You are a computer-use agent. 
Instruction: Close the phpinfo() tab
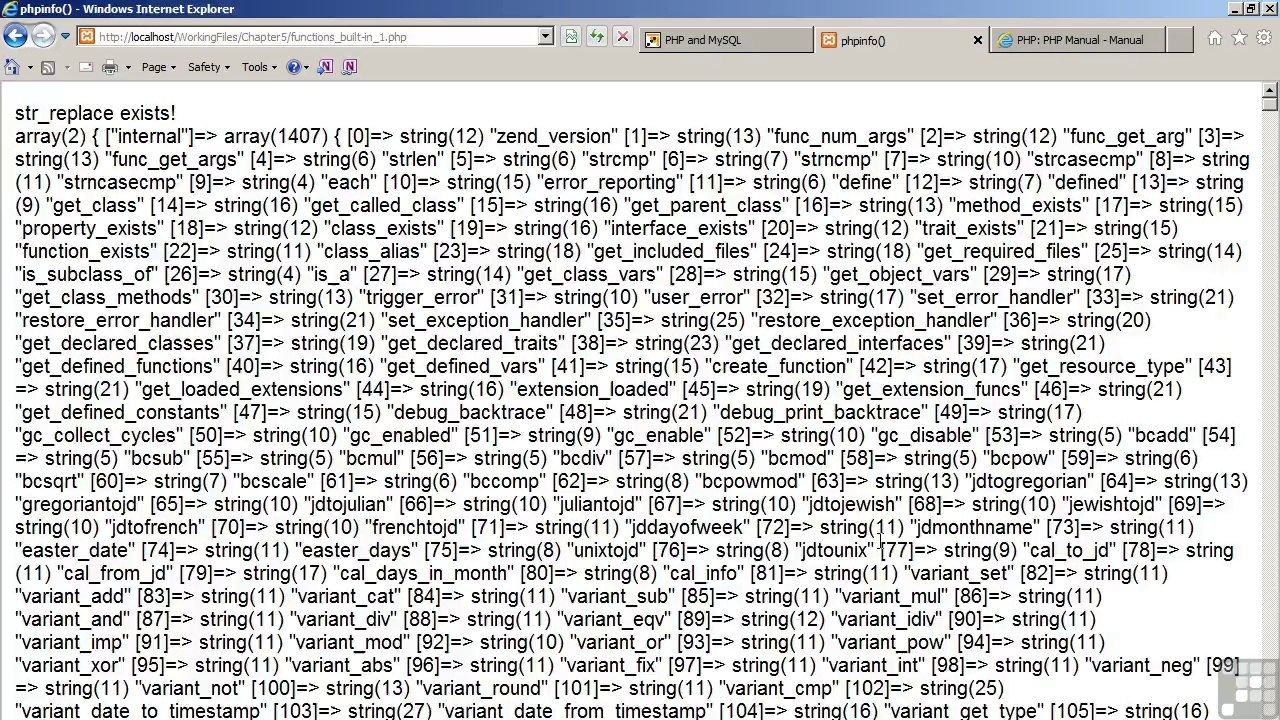978,40
